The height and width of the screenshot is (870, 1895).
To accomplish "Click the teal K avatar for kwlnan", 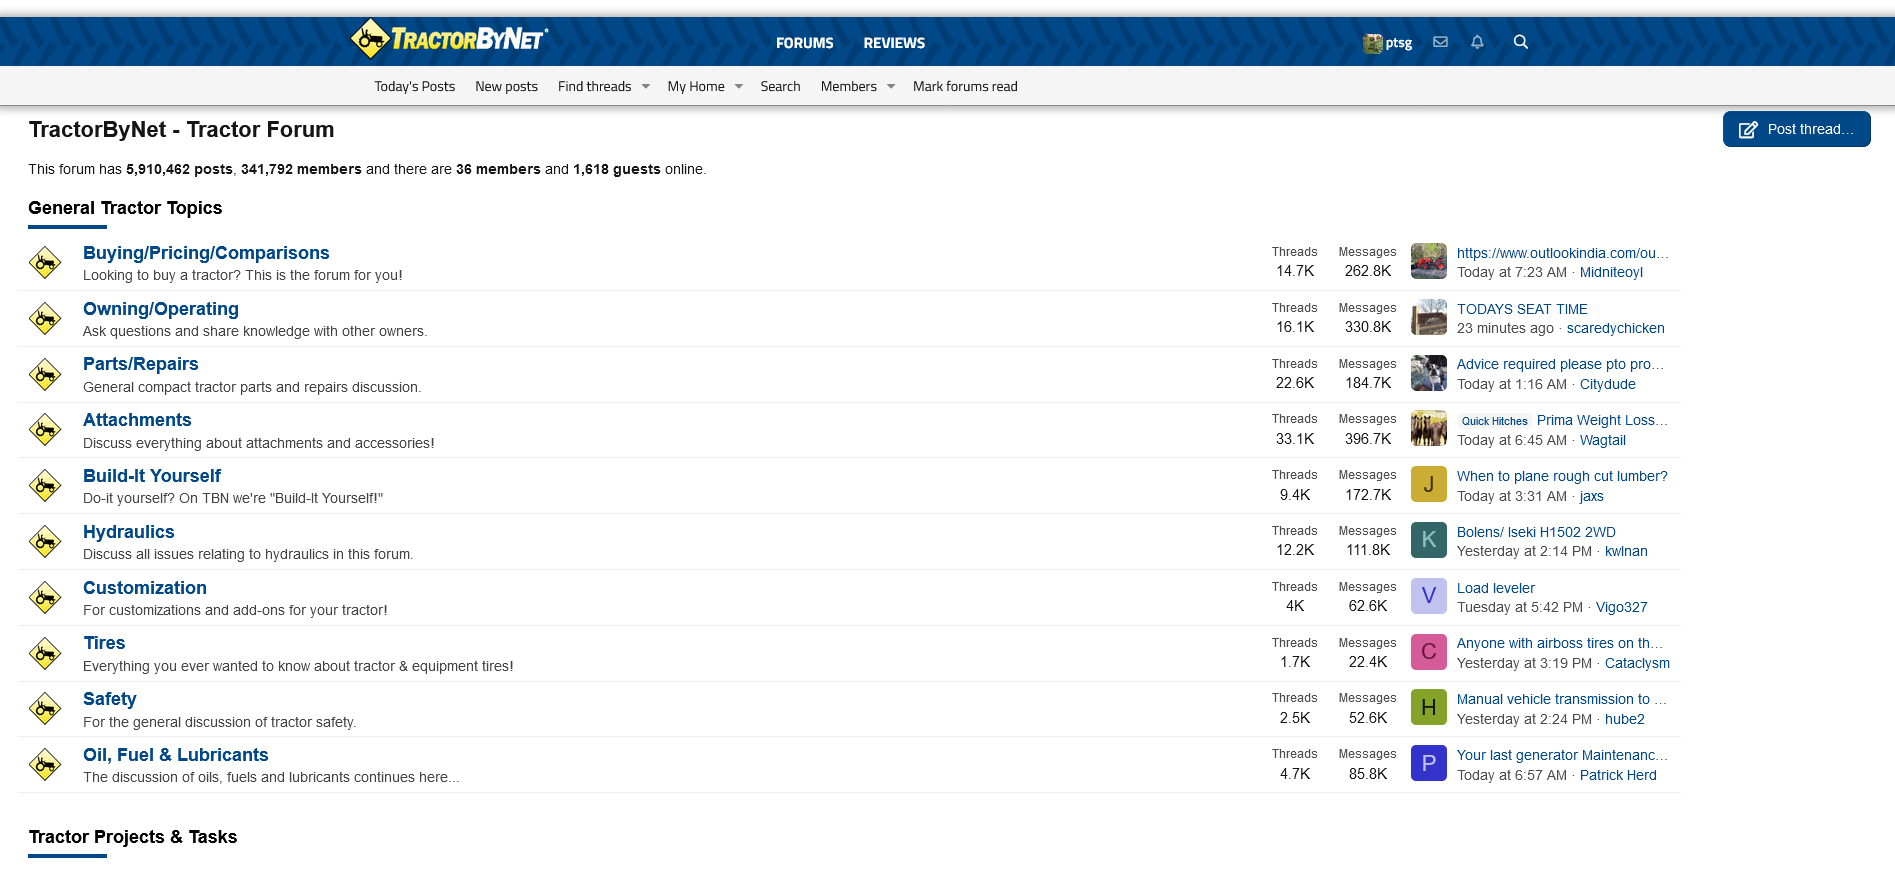I will (x=1429, y=540).
